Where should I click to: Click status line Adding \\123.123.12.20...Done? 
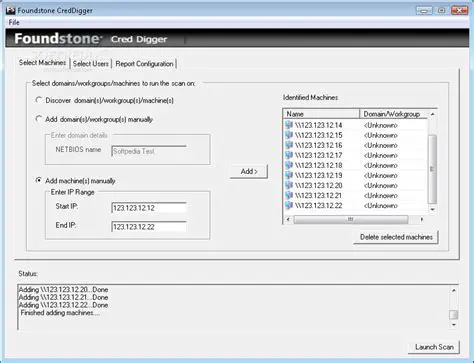pyautogui.click(x=63, y=289)
